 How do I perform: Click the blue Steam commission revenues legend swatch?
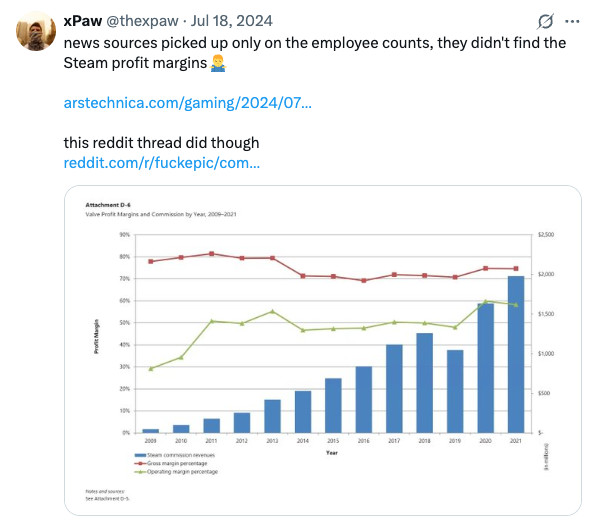tap(140, 455)
